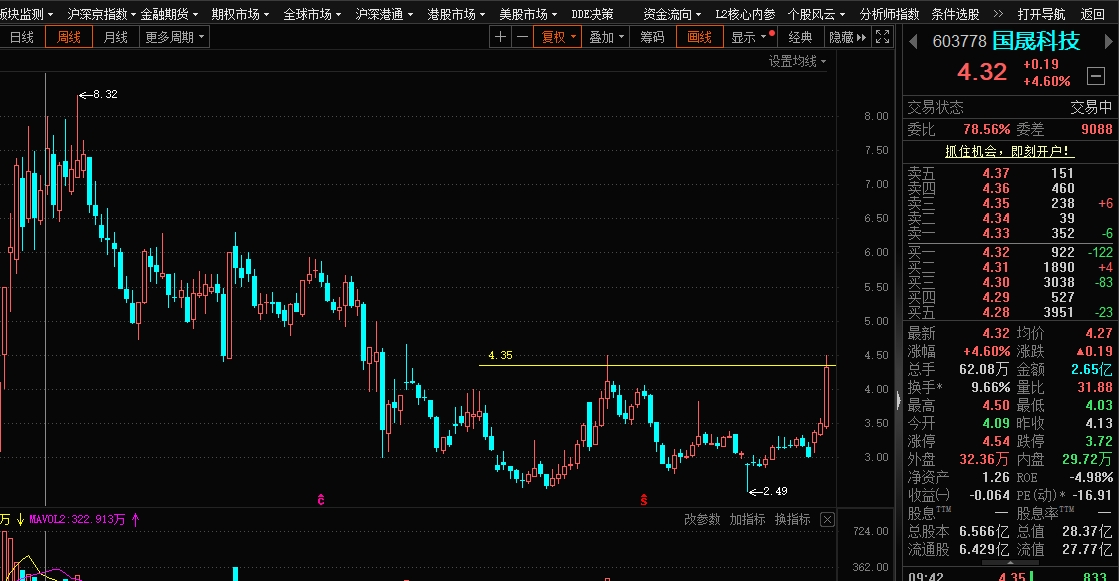The width and height of the screenshot is (1119, 581).
Task: Open 显示 display dropdown
Action: [749, 37]
